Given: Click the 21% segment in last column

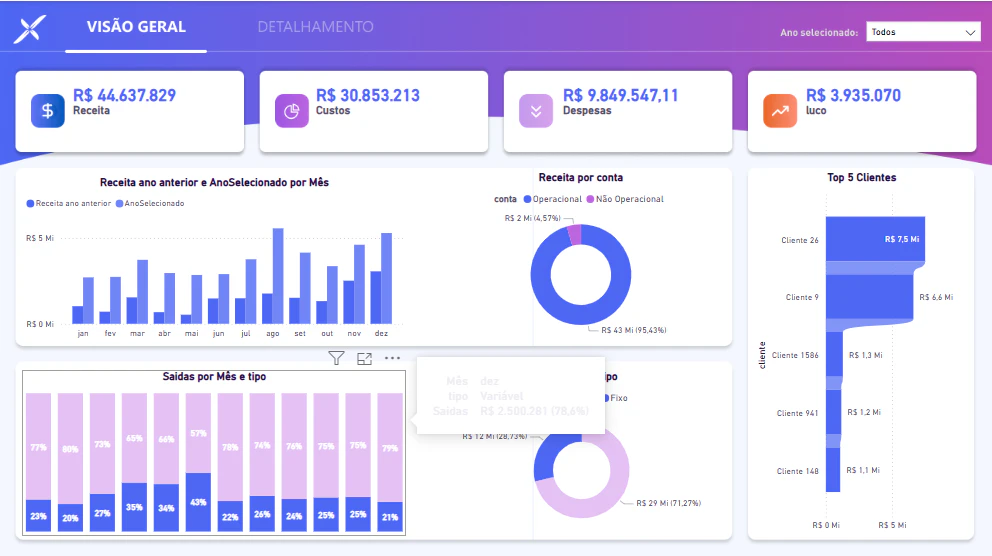Looking at the screenshot, I should pos(390,517).
